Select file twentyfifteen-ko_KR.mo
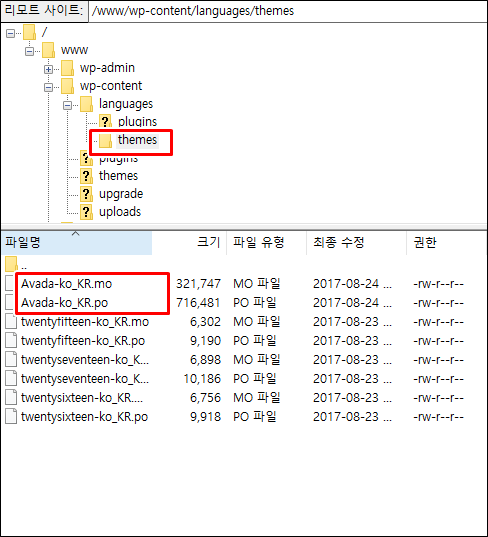 tap(85, 322)
